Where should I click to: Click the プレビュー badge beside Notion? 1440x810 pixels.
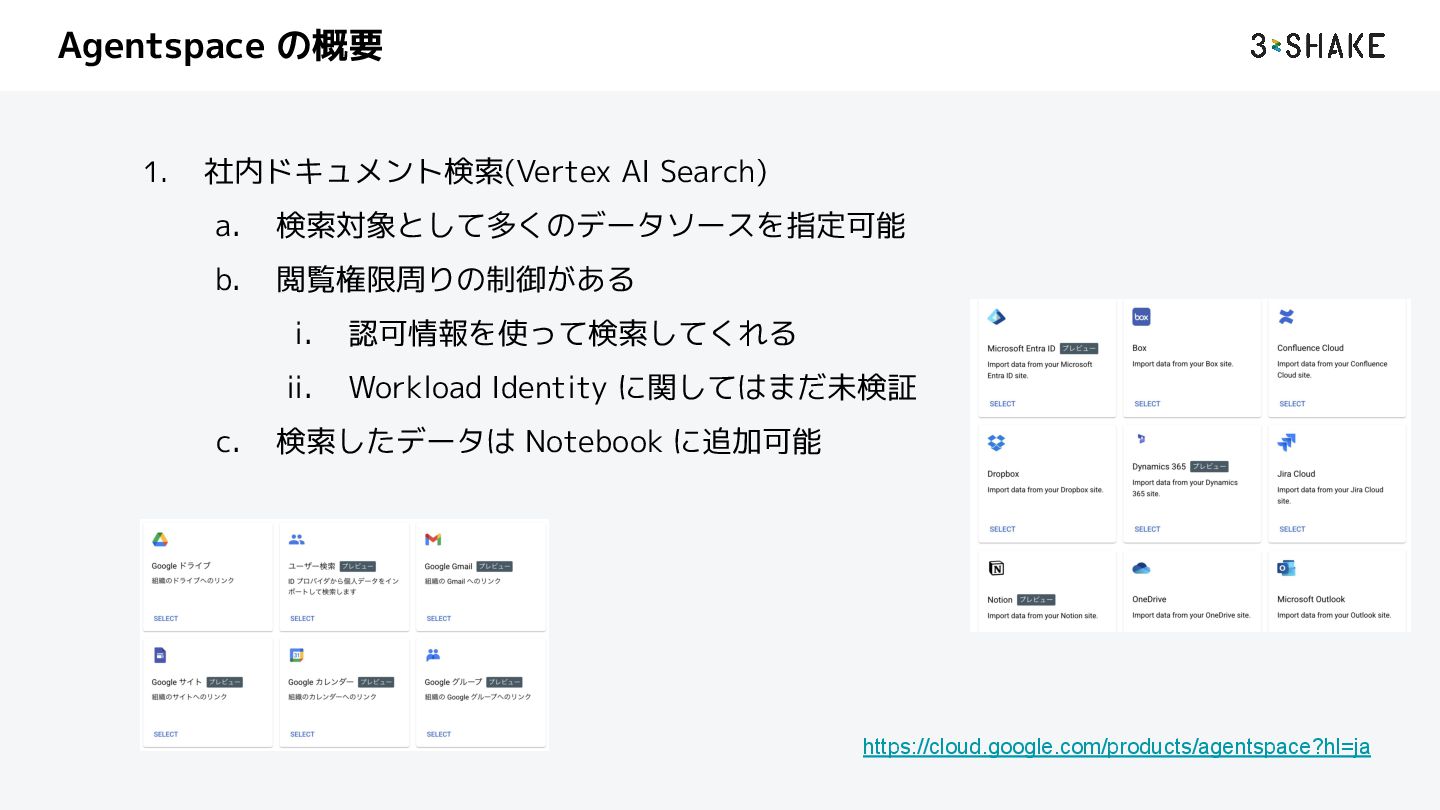(x=1036, y=600)
